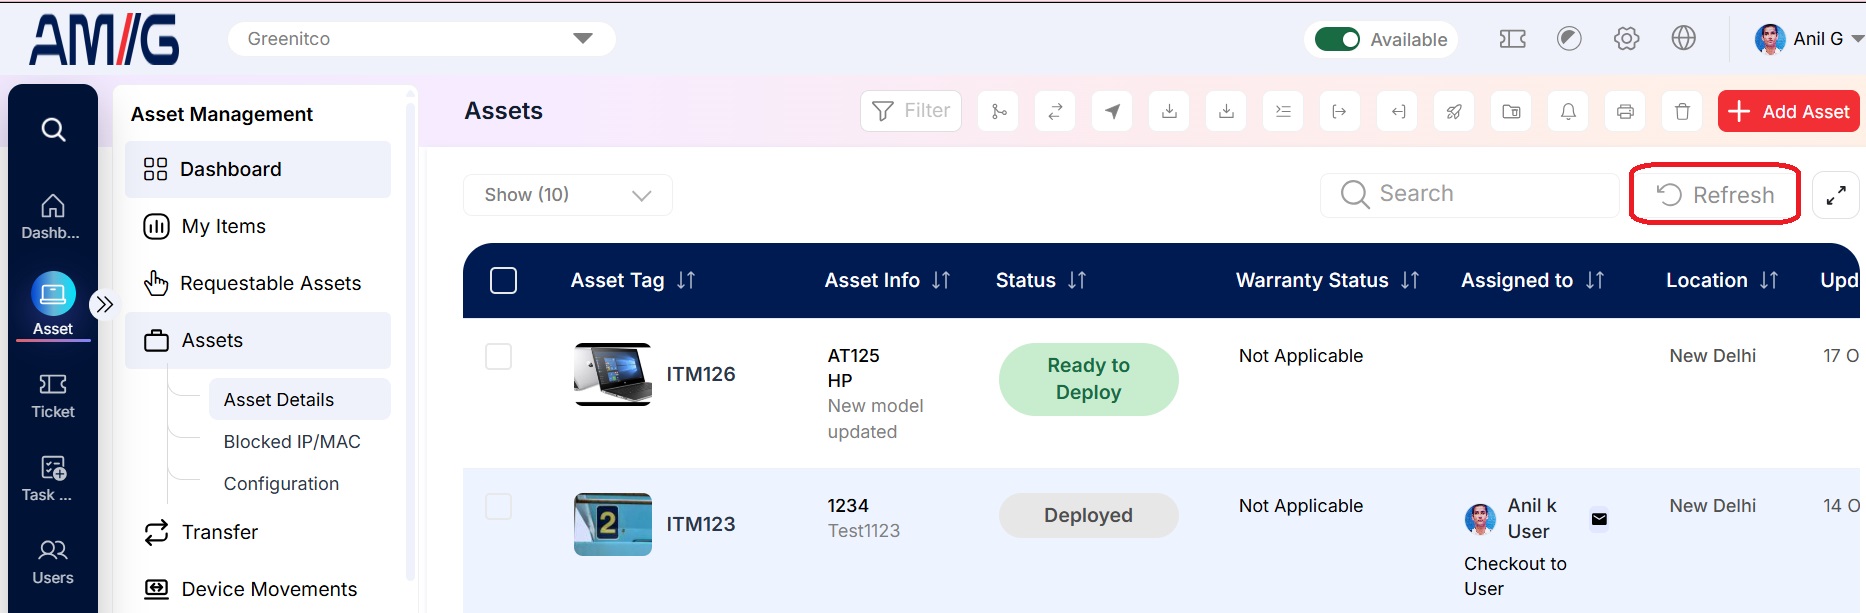The image size is (1866, 613).
Task: Open the ITM123 asset tag link
Action: tap(701, 524)
